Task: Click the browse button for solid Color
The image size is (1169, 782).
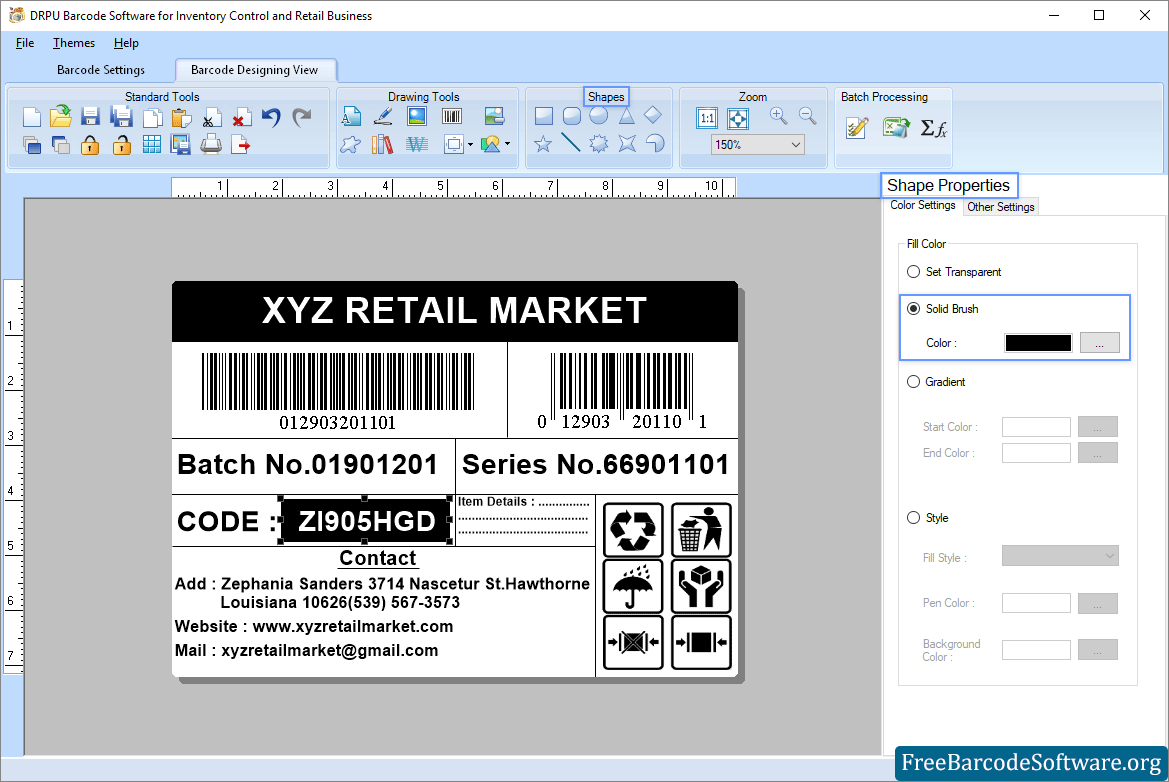Action: [x=1100, y=343]
